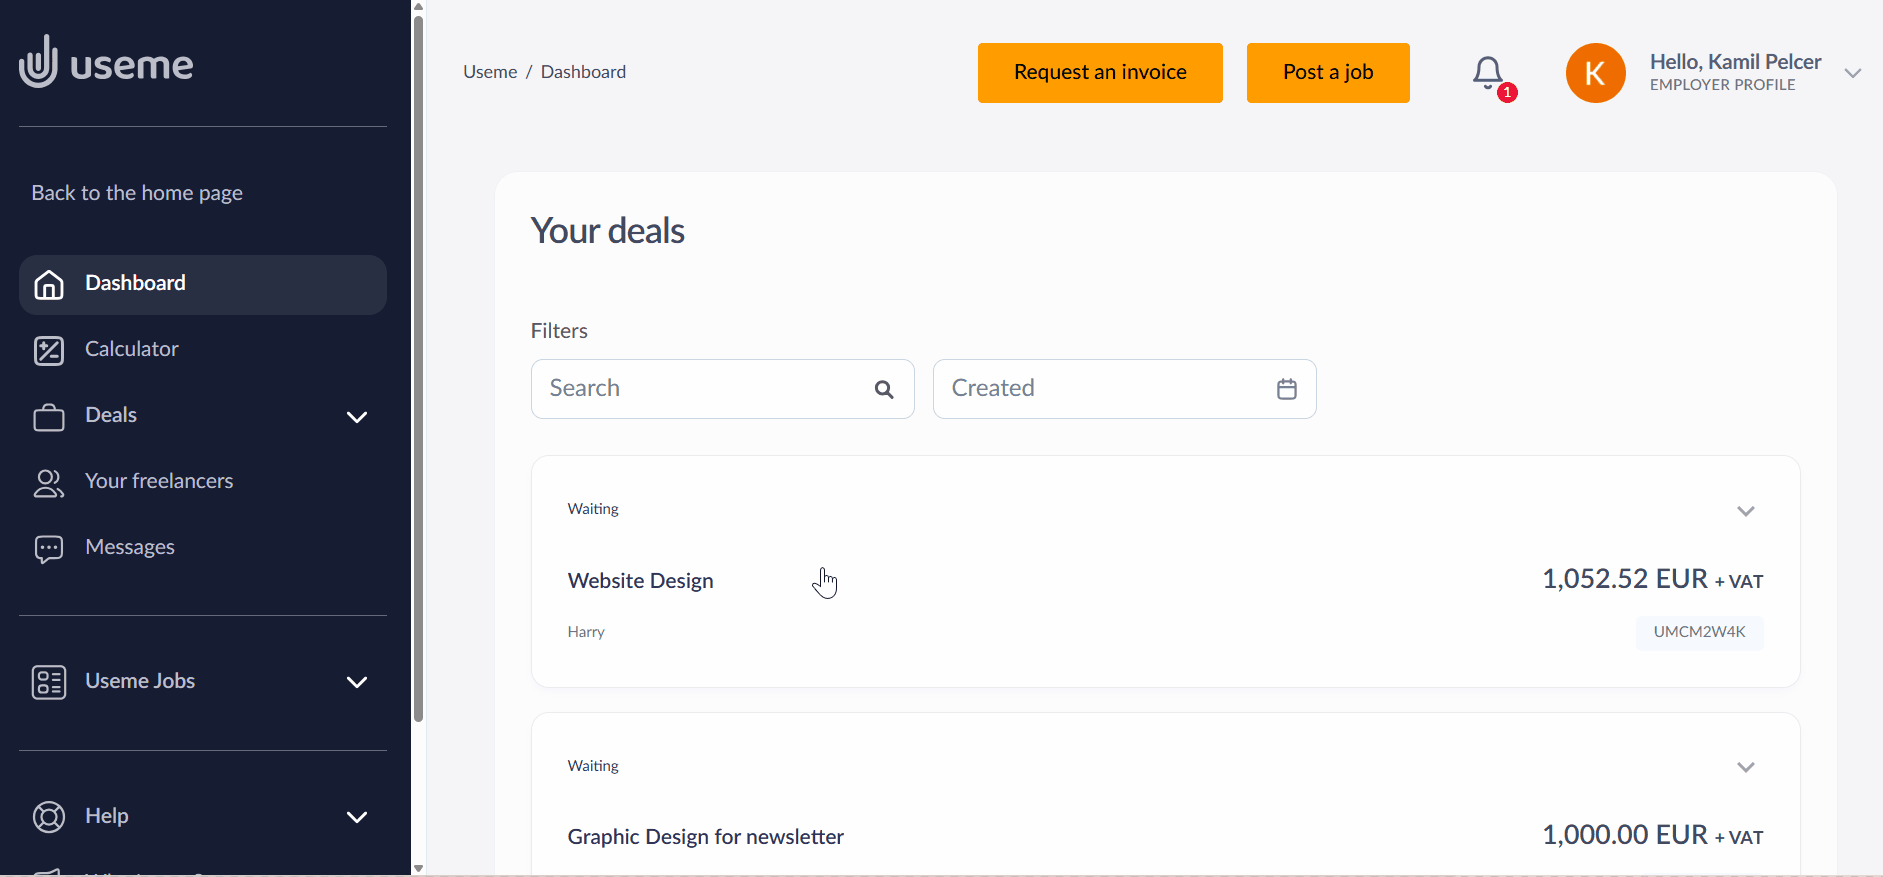Viewport: 1883px width, 877px height.
Task: Focus the Search filter input field
Action: pyautogui.click(x=700, y=389)
